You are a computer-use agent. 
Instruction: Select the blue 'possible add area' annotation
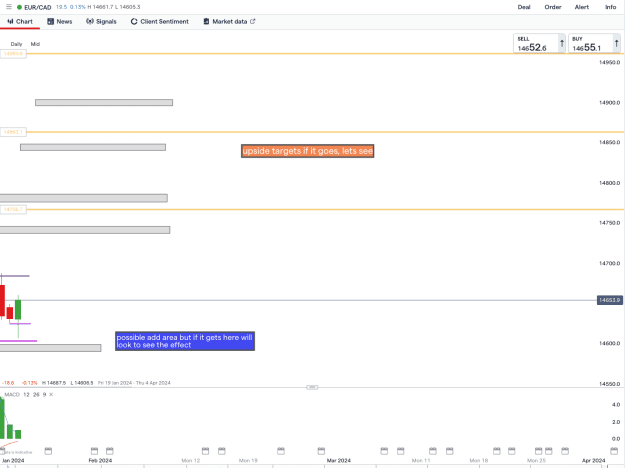[185, 341]
